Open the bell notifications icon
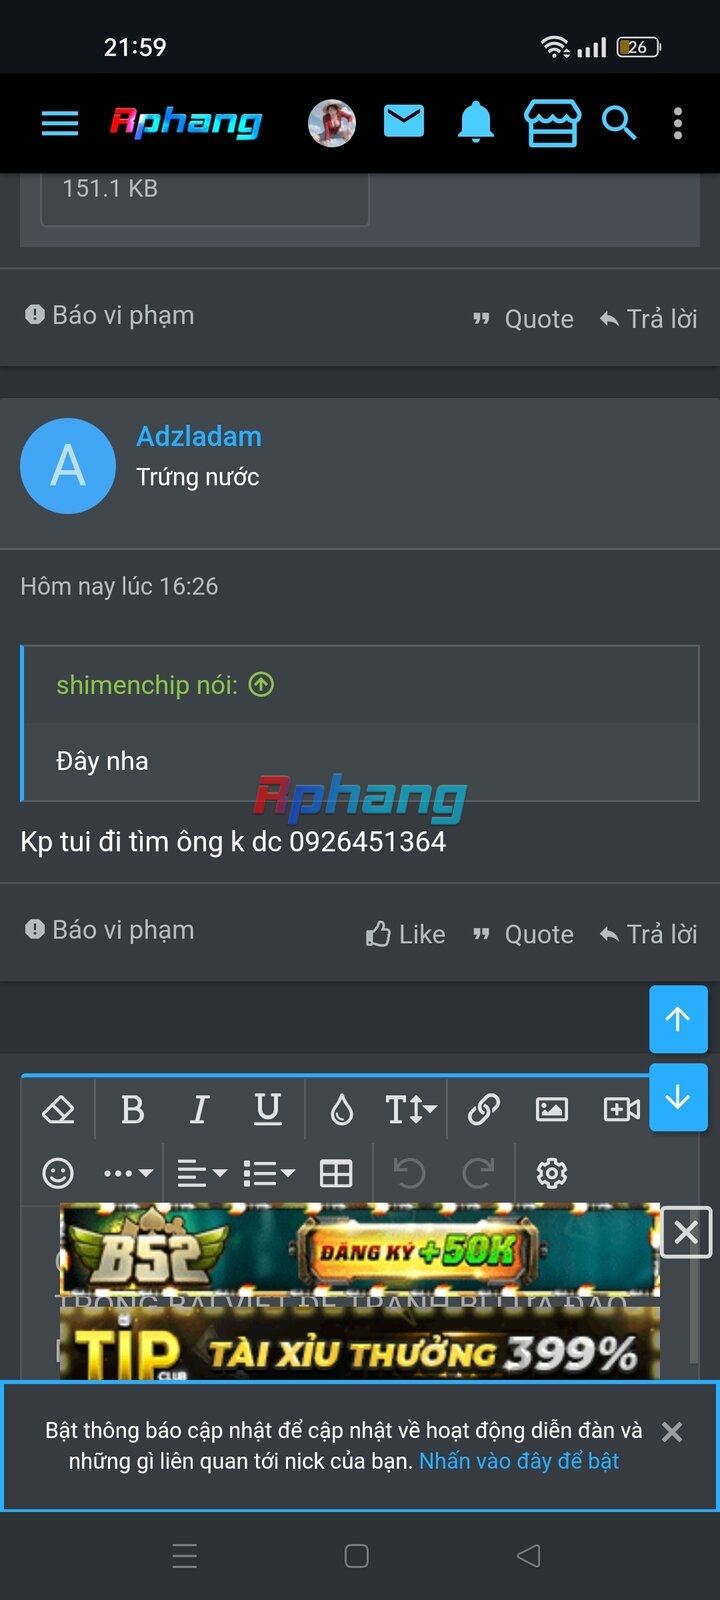720x1600 pixels. click(476, 123)
